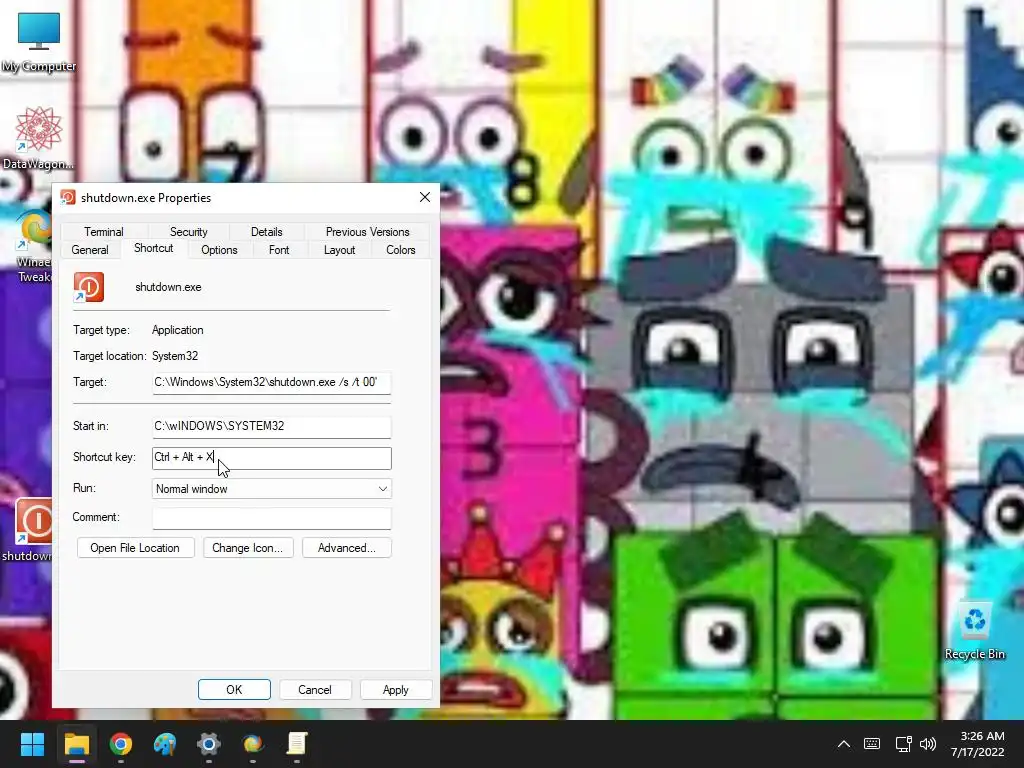The image size is (1024, 768).
Task: Click the Change Icon button
Action: click(248, 548)
